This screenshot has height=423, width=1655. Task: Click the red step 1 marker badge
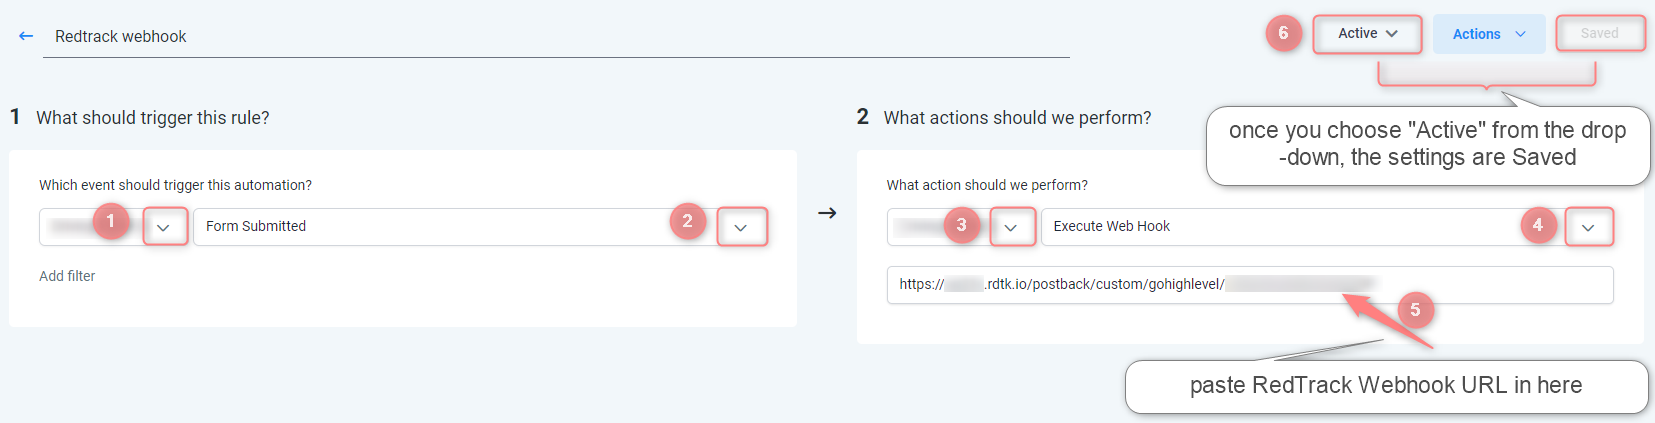(x=111, y=221)
